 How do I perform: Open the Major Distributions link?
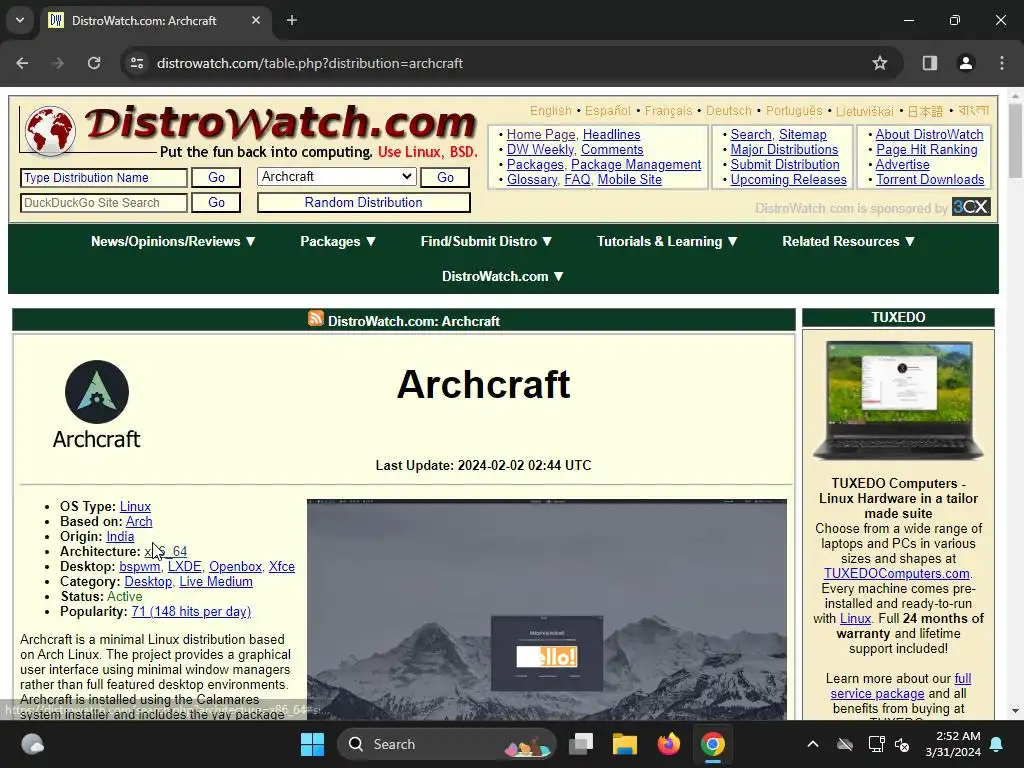tap(784, 150)
